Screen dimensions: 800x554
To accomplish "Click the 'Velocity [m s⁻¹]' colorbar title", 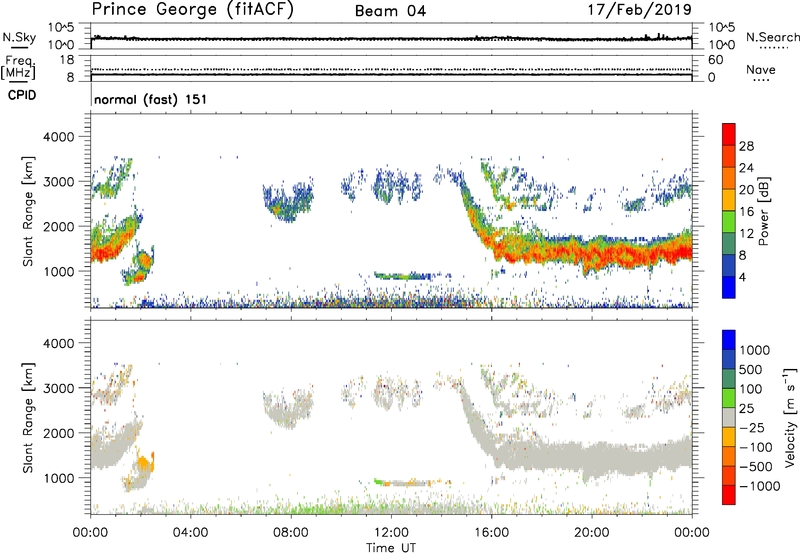I will 791,417.
